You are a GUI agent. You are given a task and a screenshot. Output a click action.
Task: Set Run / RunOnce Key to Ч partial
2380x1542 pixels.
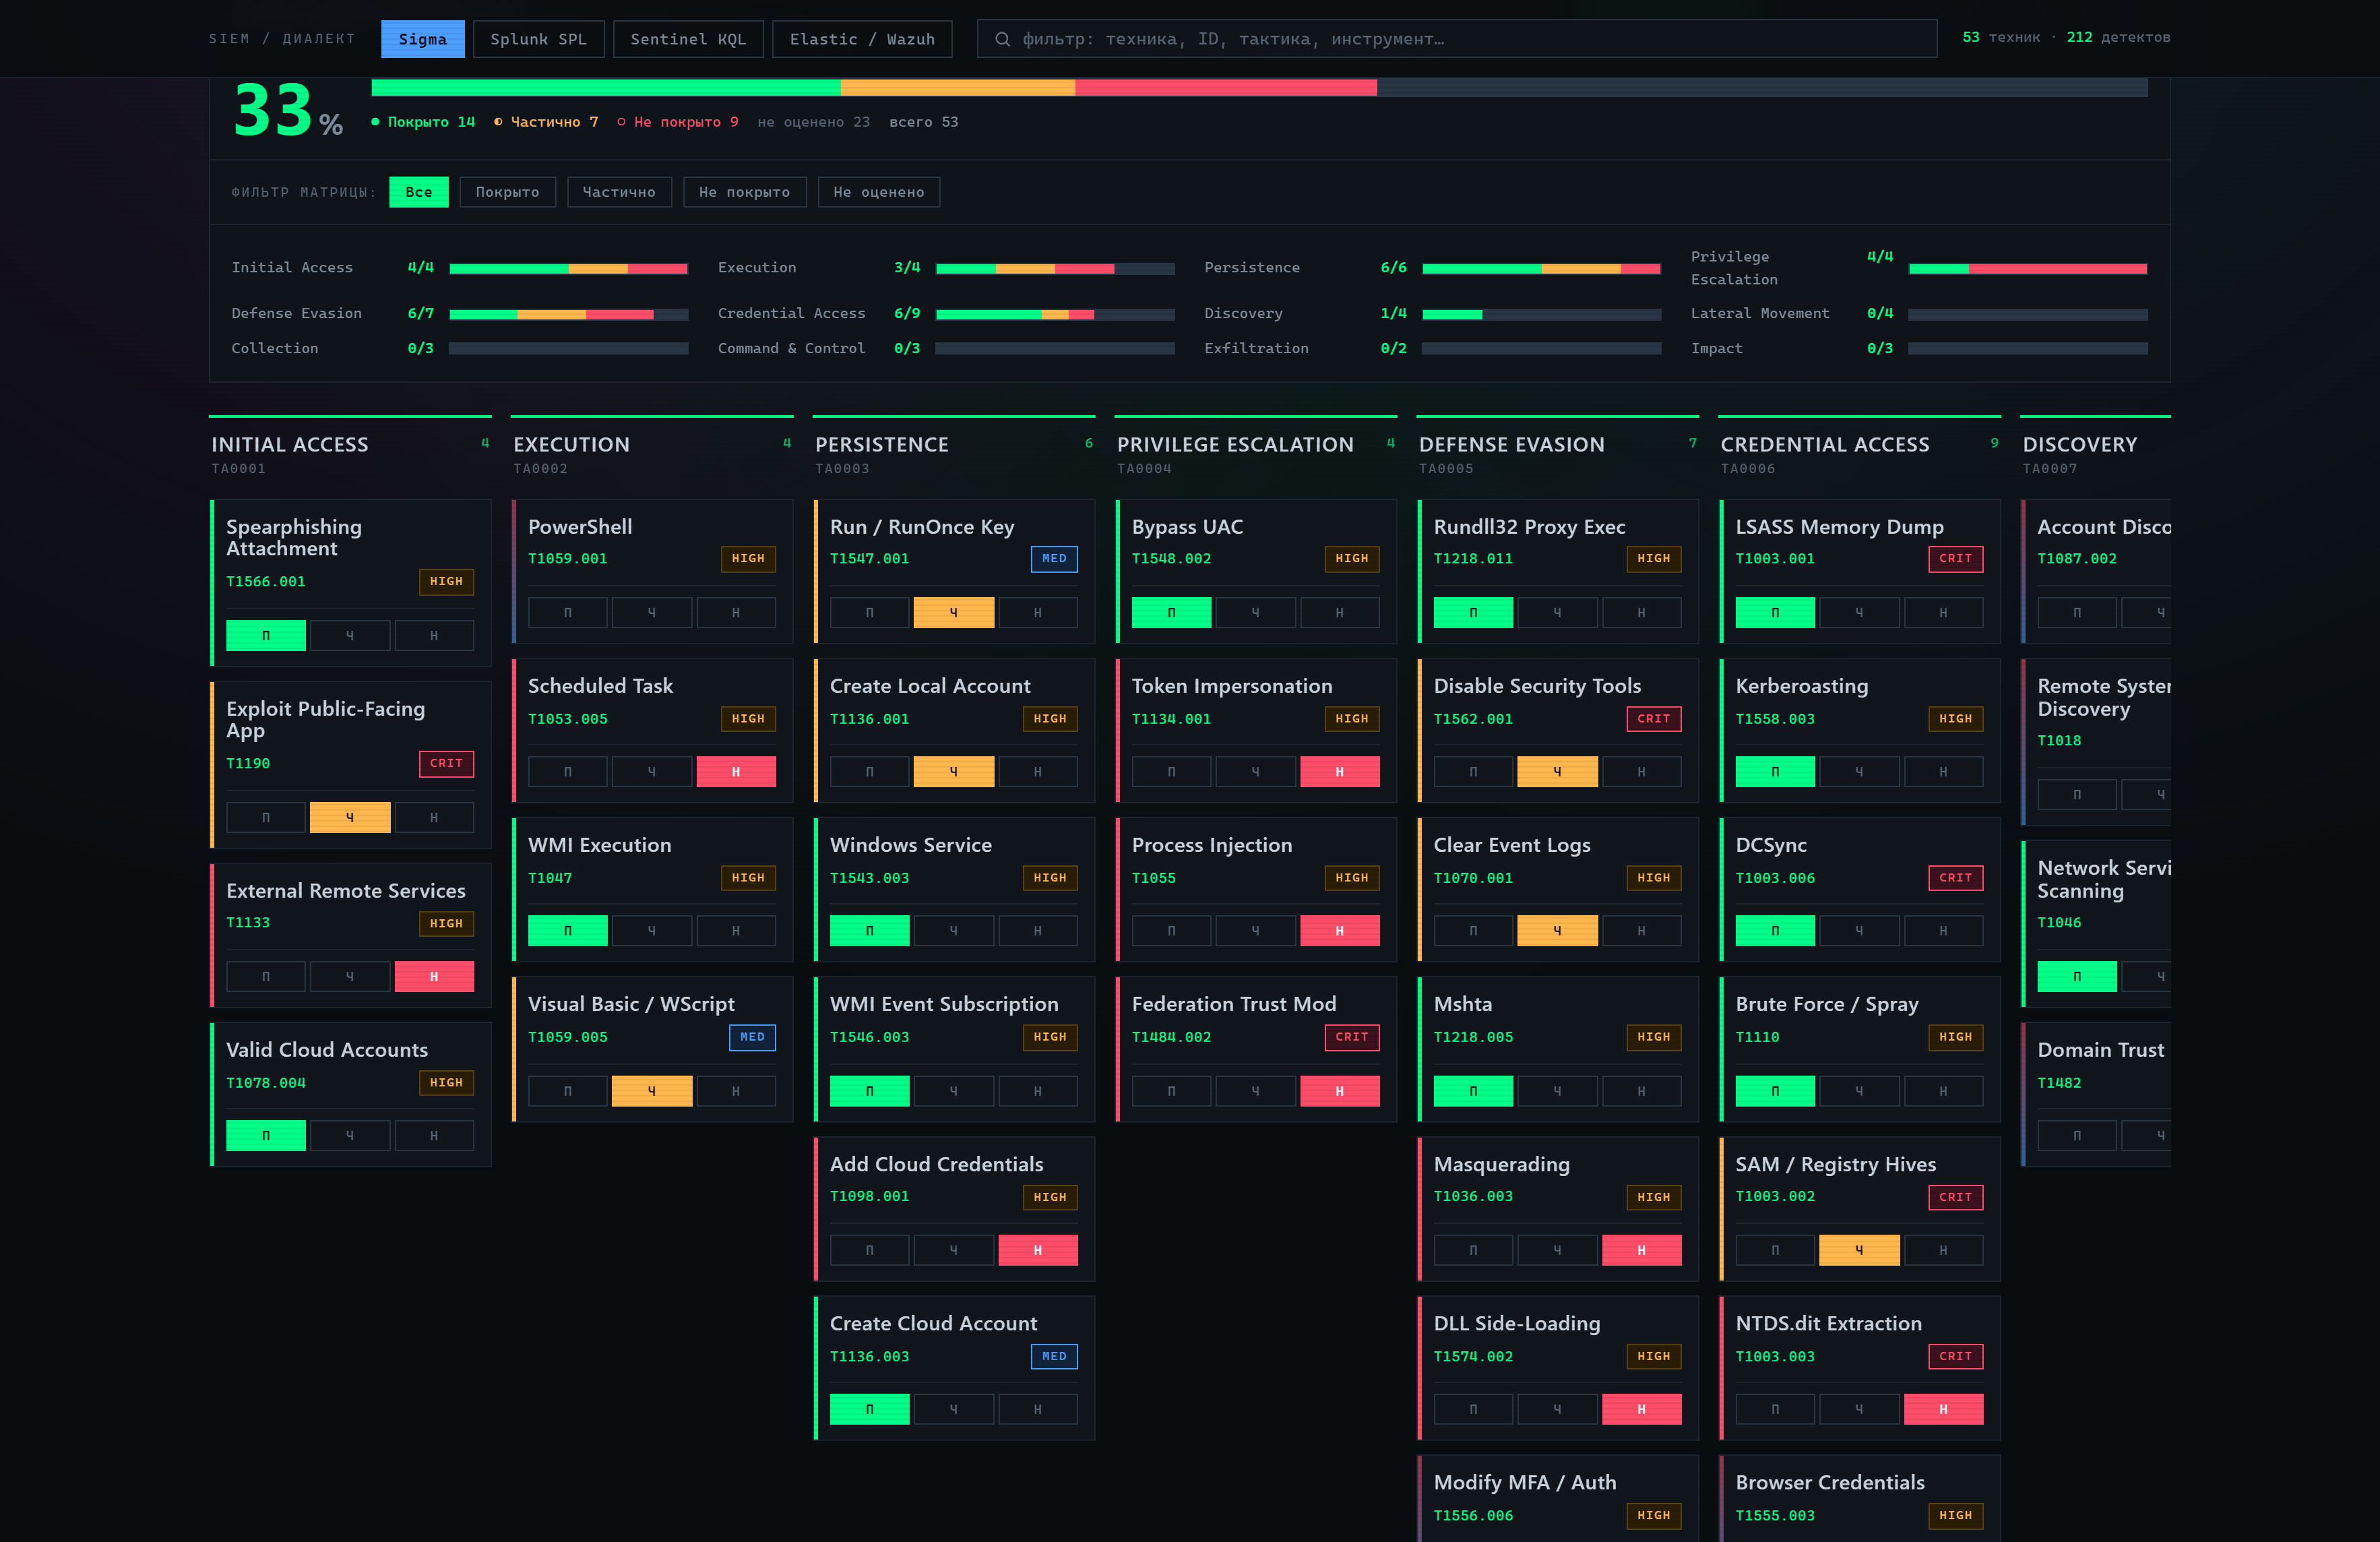pyautogui.click(x=954, y=613)
